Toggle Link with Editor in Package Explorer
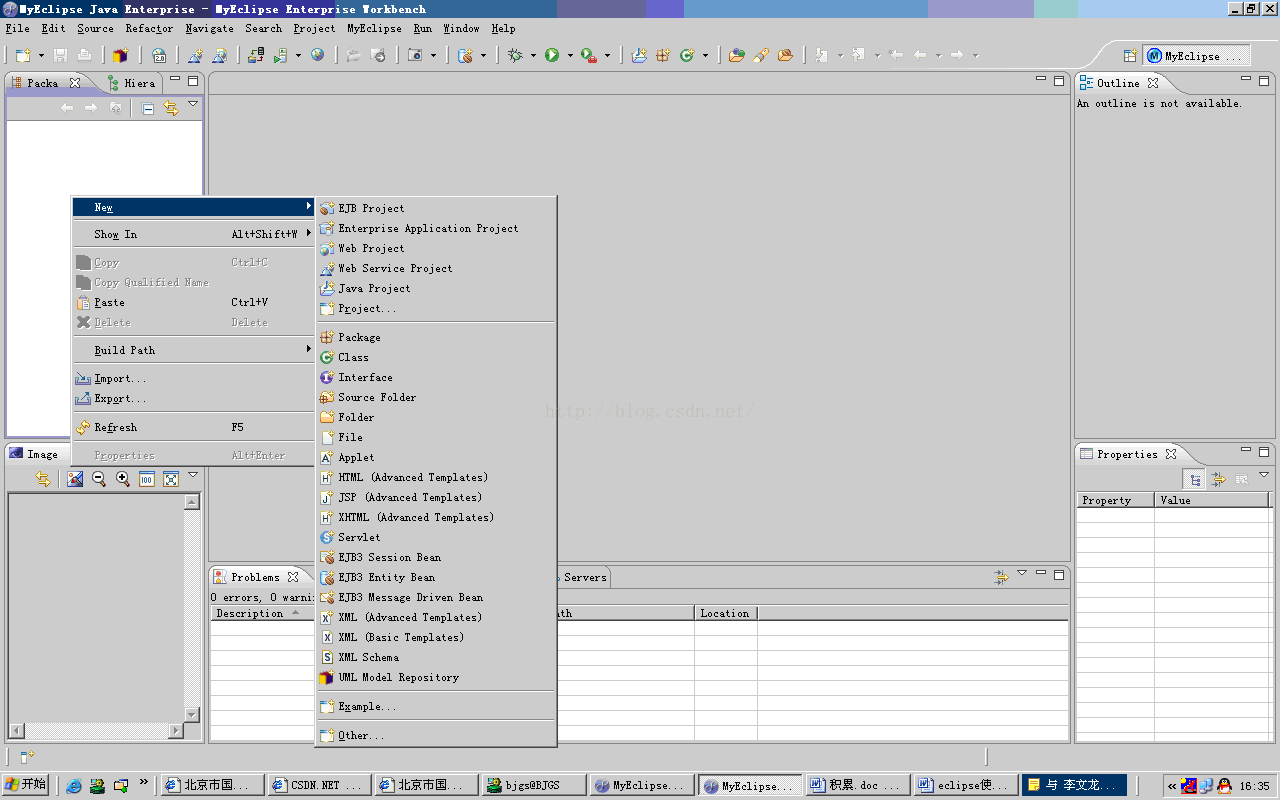 [170, 108]
